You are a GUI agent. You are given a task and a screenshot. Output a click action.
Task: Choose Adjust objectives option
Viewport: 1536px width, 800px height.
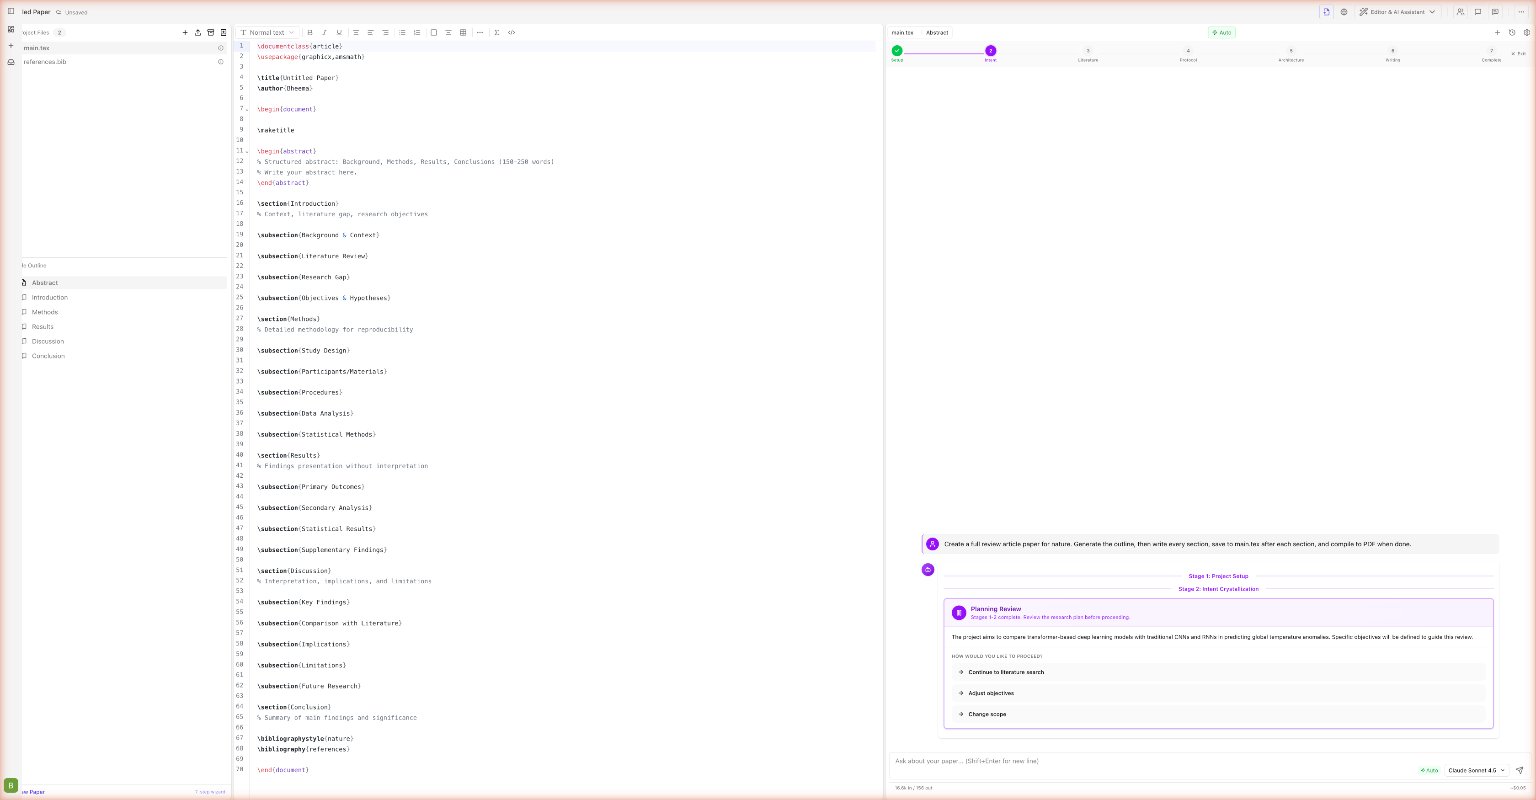pyautogui.click(x=1218, y=693)
